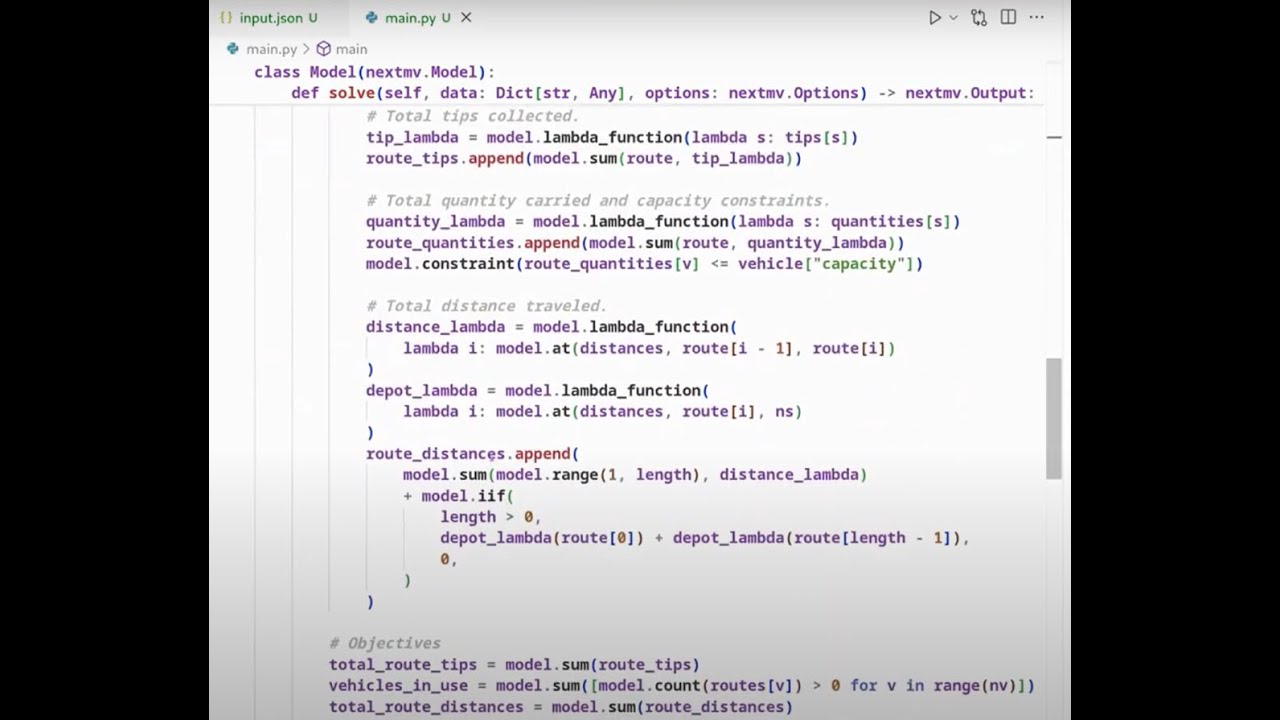Click the sticky 'class Model(nextmv.Model):' line

click(x=375, y=72)
